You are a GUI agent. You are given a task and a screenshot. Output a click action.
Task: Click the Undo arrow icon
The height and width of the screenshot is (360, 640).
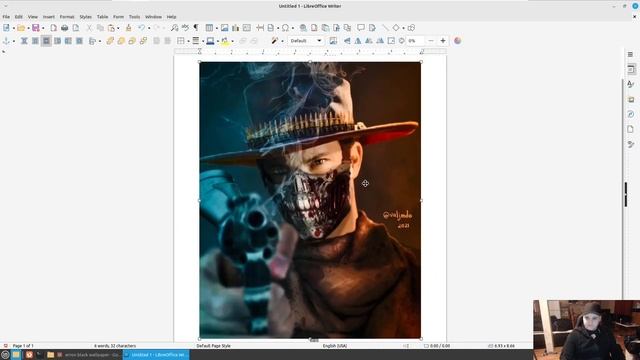142,28
